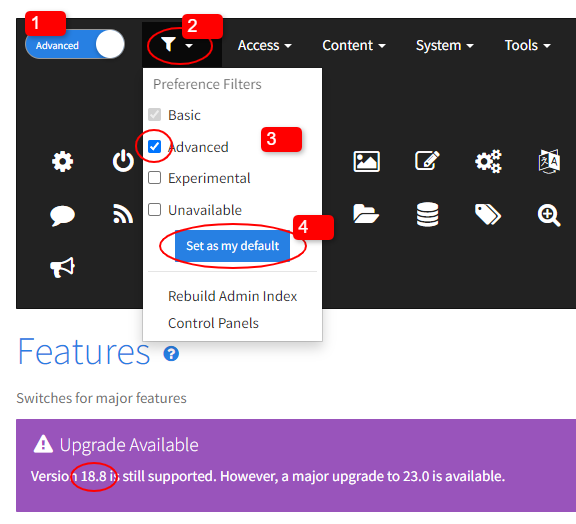This screenshot has width=576, height=524.
Task: Open the image gallery icon
Action: point(366,161)
